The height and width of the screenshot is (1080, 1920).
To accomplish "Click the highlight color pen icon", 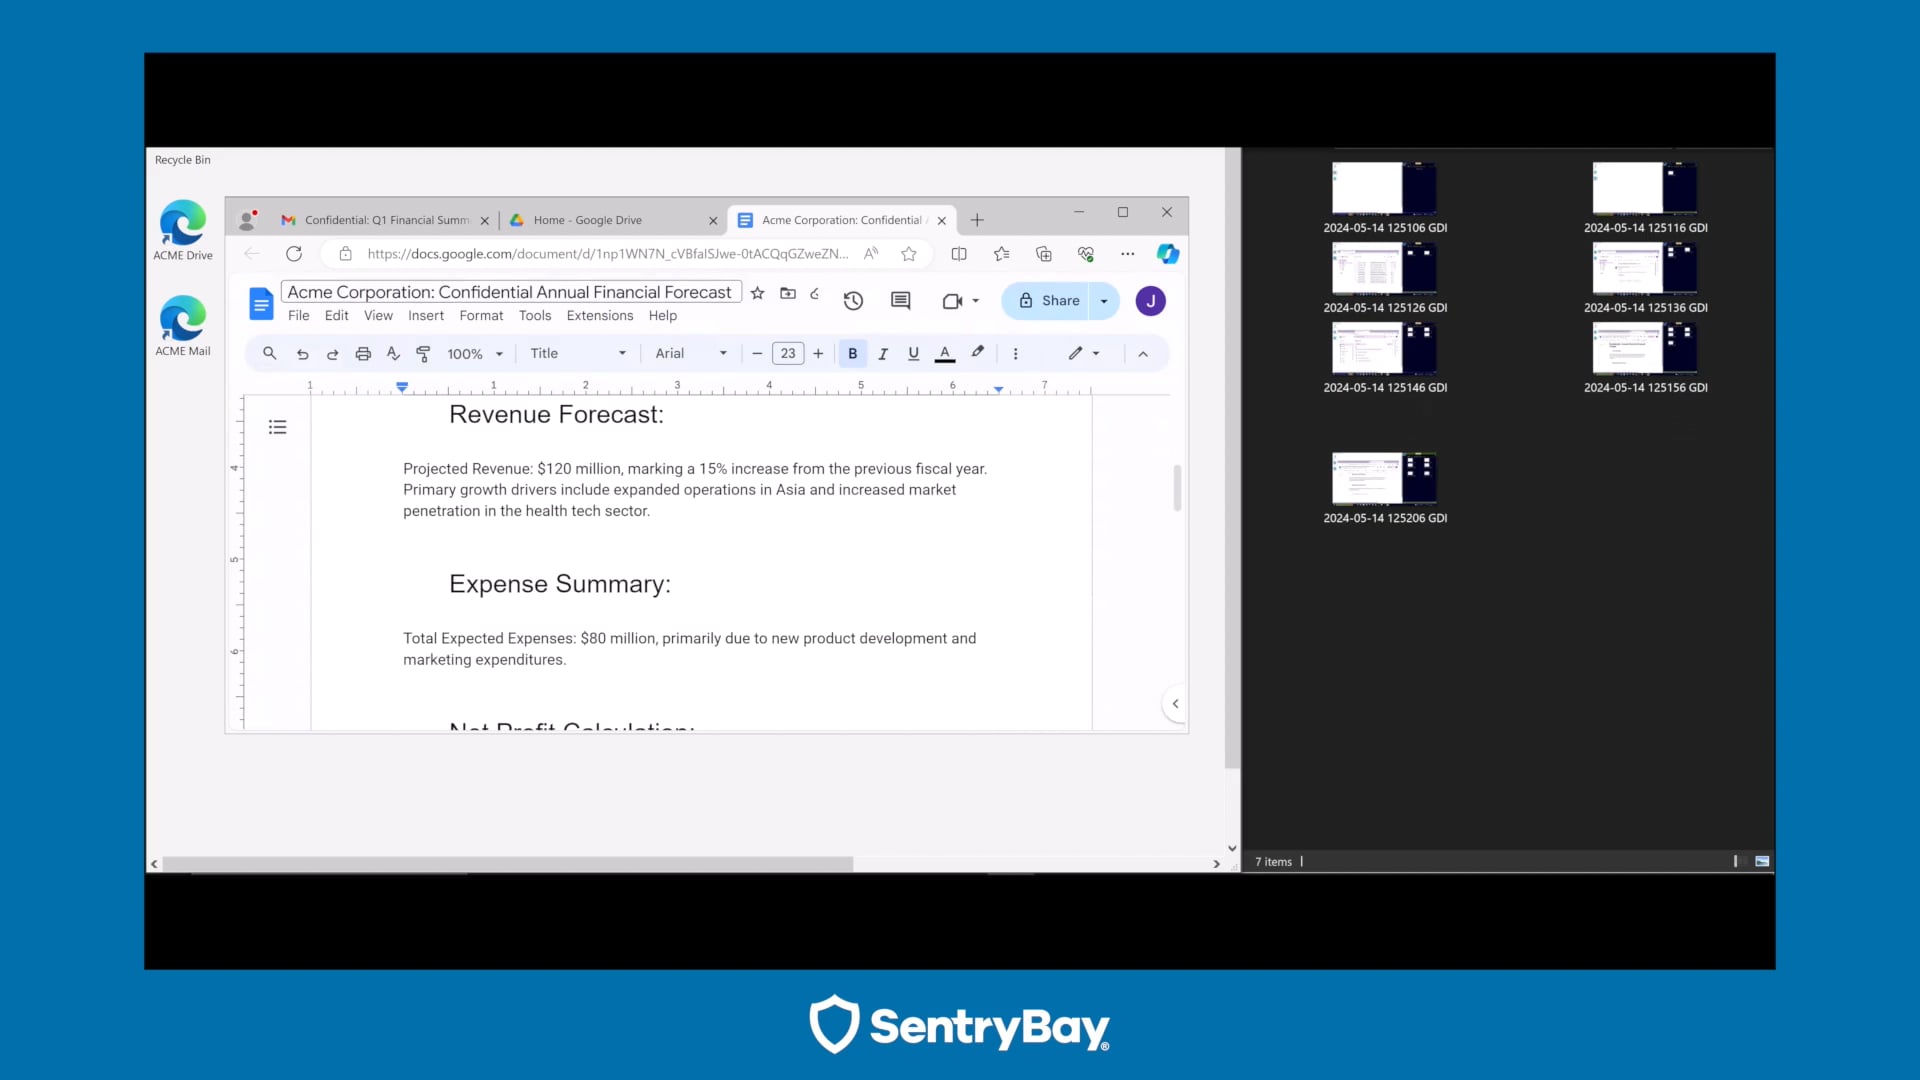I will 977,353.
